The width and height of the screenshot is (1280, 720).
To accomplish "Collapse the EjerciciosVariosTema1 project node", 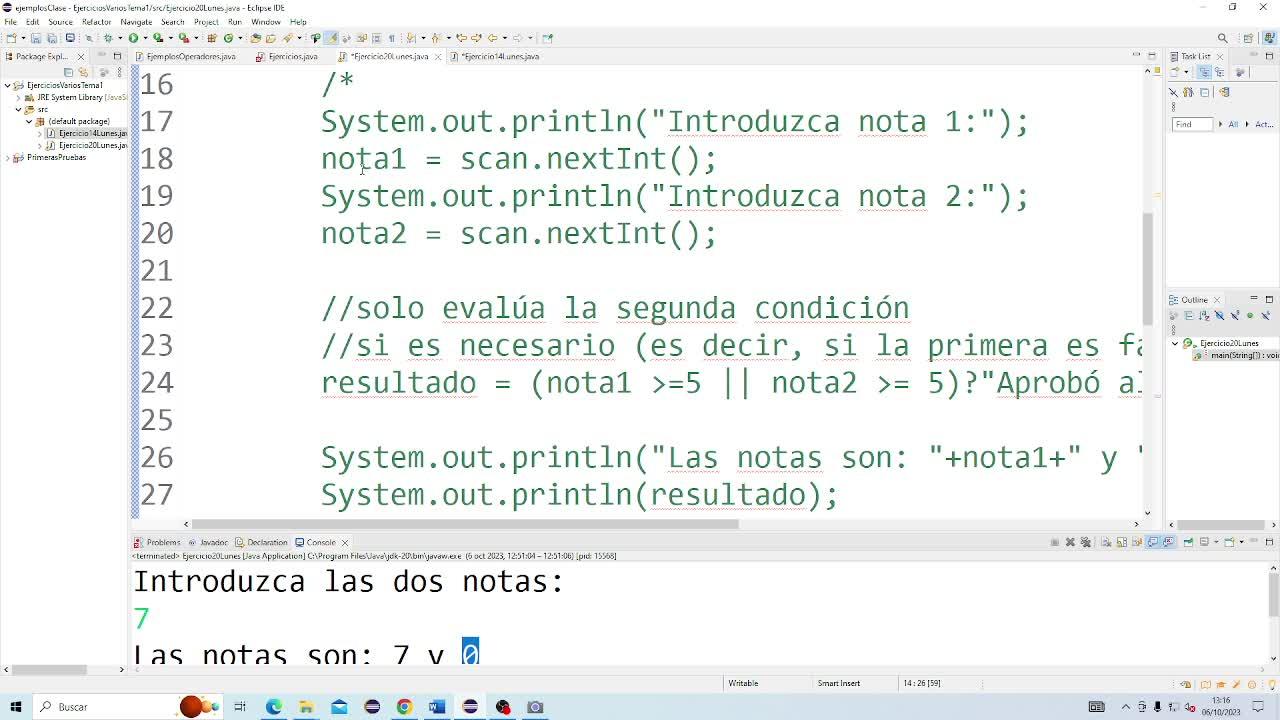I will [8, 85].
